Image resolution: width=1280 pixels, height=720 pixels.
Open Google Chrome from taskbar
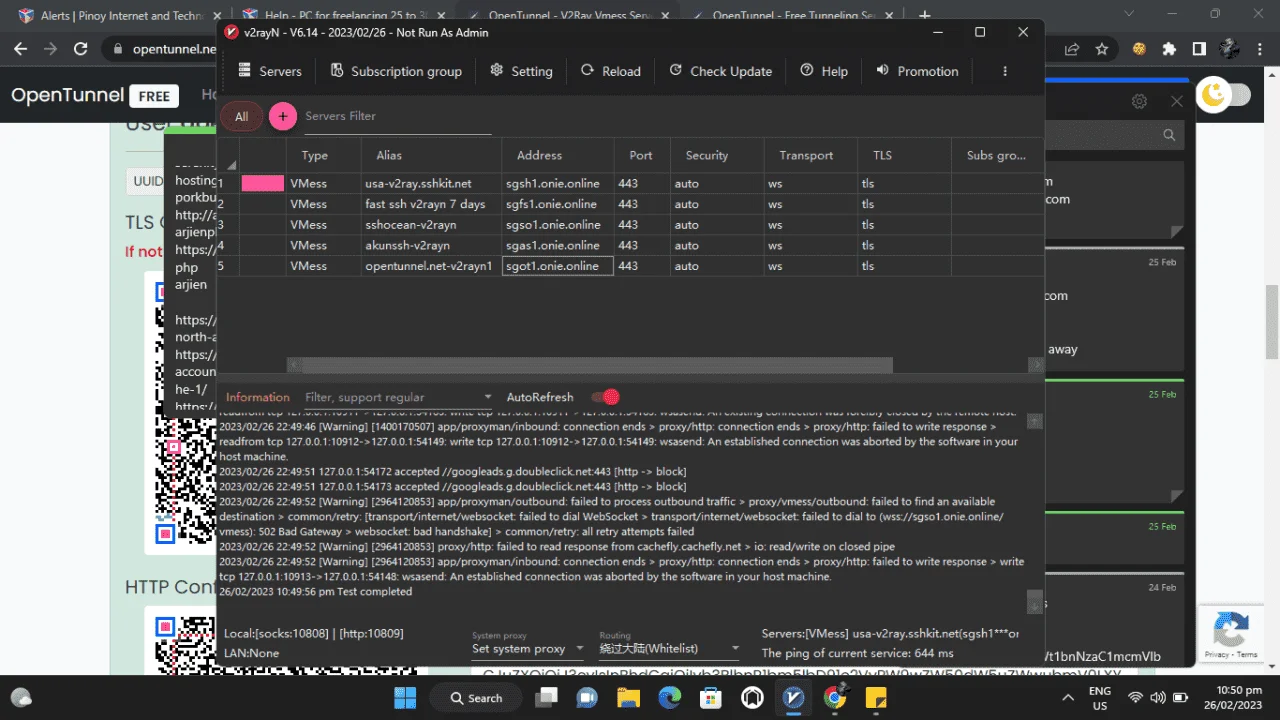(x=835, y=698)
